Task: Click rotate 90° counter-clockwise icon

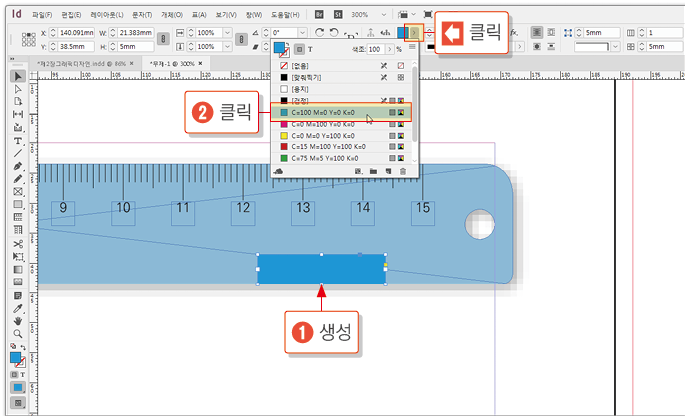Action: point(334,33)
